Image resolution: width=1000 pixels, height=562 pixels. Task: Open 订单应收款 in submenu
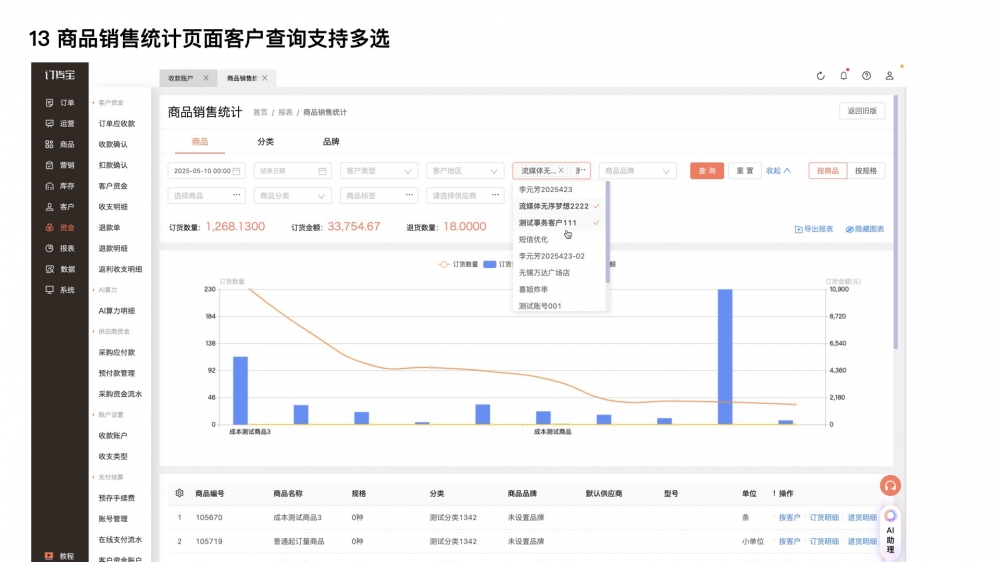pos(117,124)
